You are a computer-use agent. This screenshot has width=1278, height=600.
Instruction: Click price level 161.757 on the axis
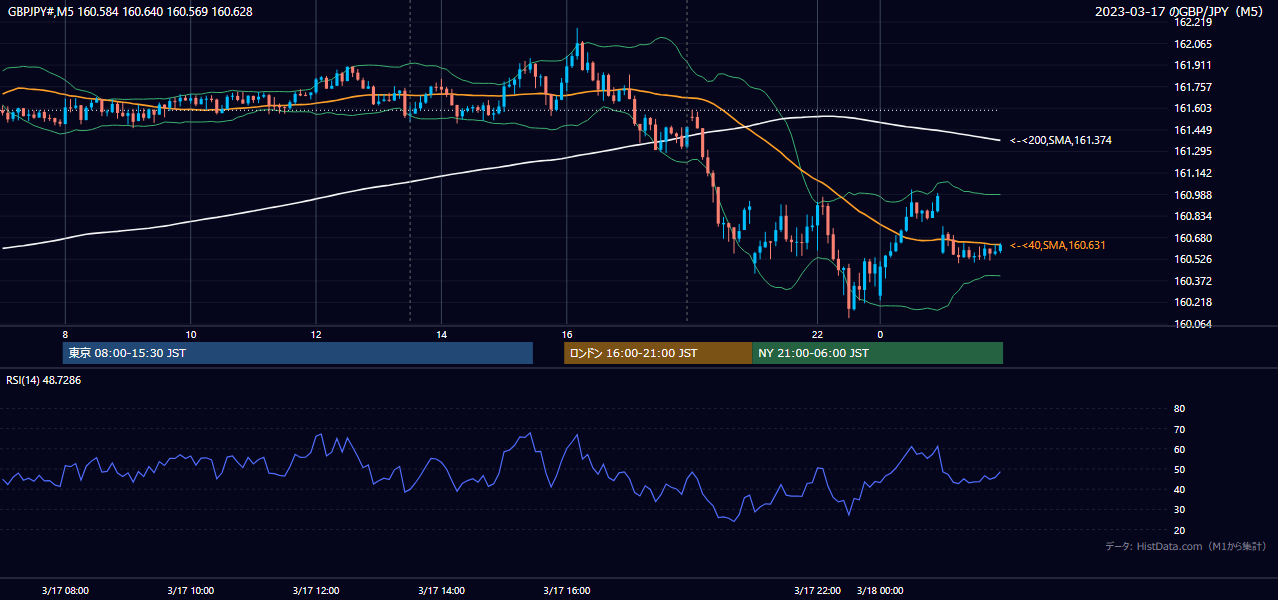(x=1192, y=87)
